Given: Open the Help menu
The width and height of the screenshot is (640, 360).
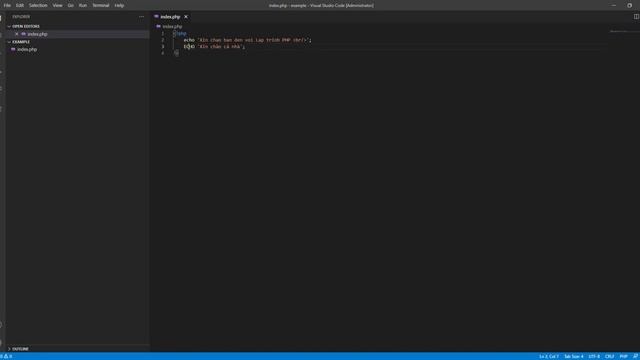Looking at the screenshot, I should click(119, 5).
